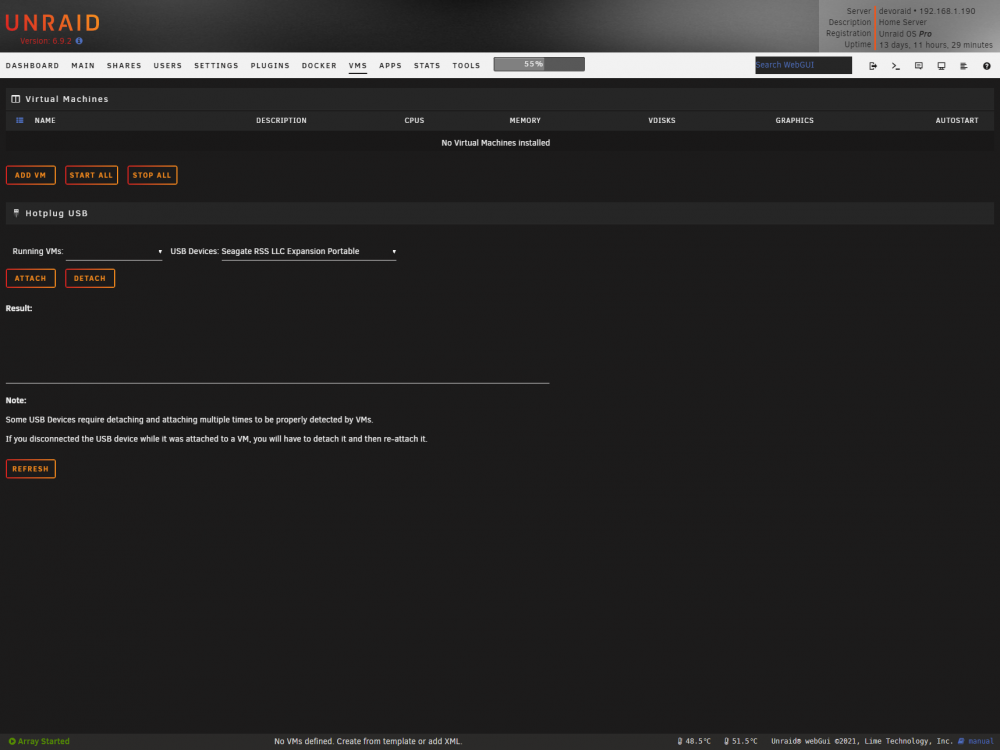Click the 'Unraid OS Pro' registration text
The image size is (1000, 750).
pos(905,34)
